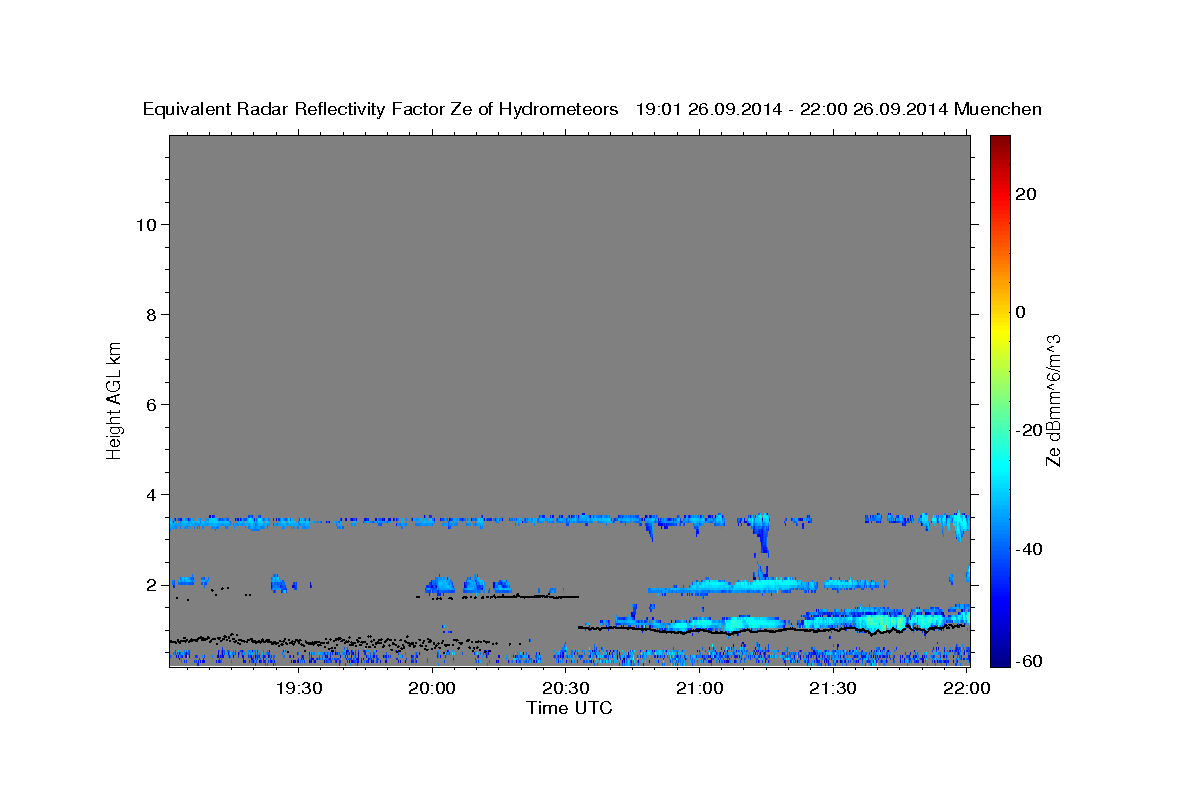The image size is (1200, 800).
Task: Click the height axis label 2
Action: coord(150,585)
